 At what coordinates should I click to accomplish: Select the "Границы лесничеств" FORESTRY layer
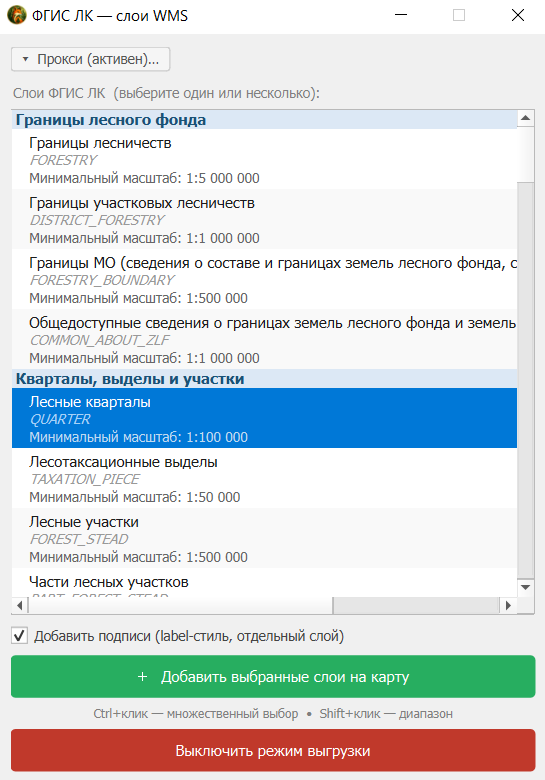(x=265, y=159)
